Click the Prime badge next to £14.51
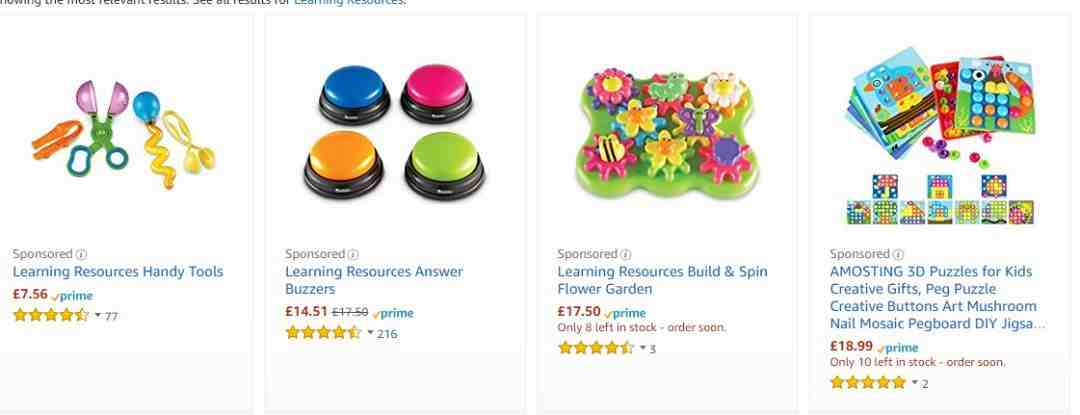 [393, 314]
